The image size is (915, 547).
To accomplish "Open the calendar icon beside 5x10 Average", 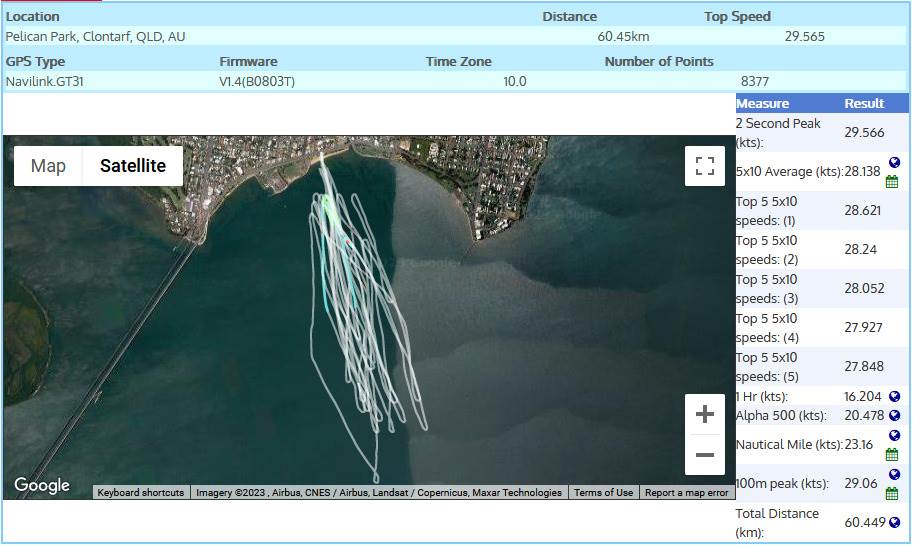I will click(891, 181).
